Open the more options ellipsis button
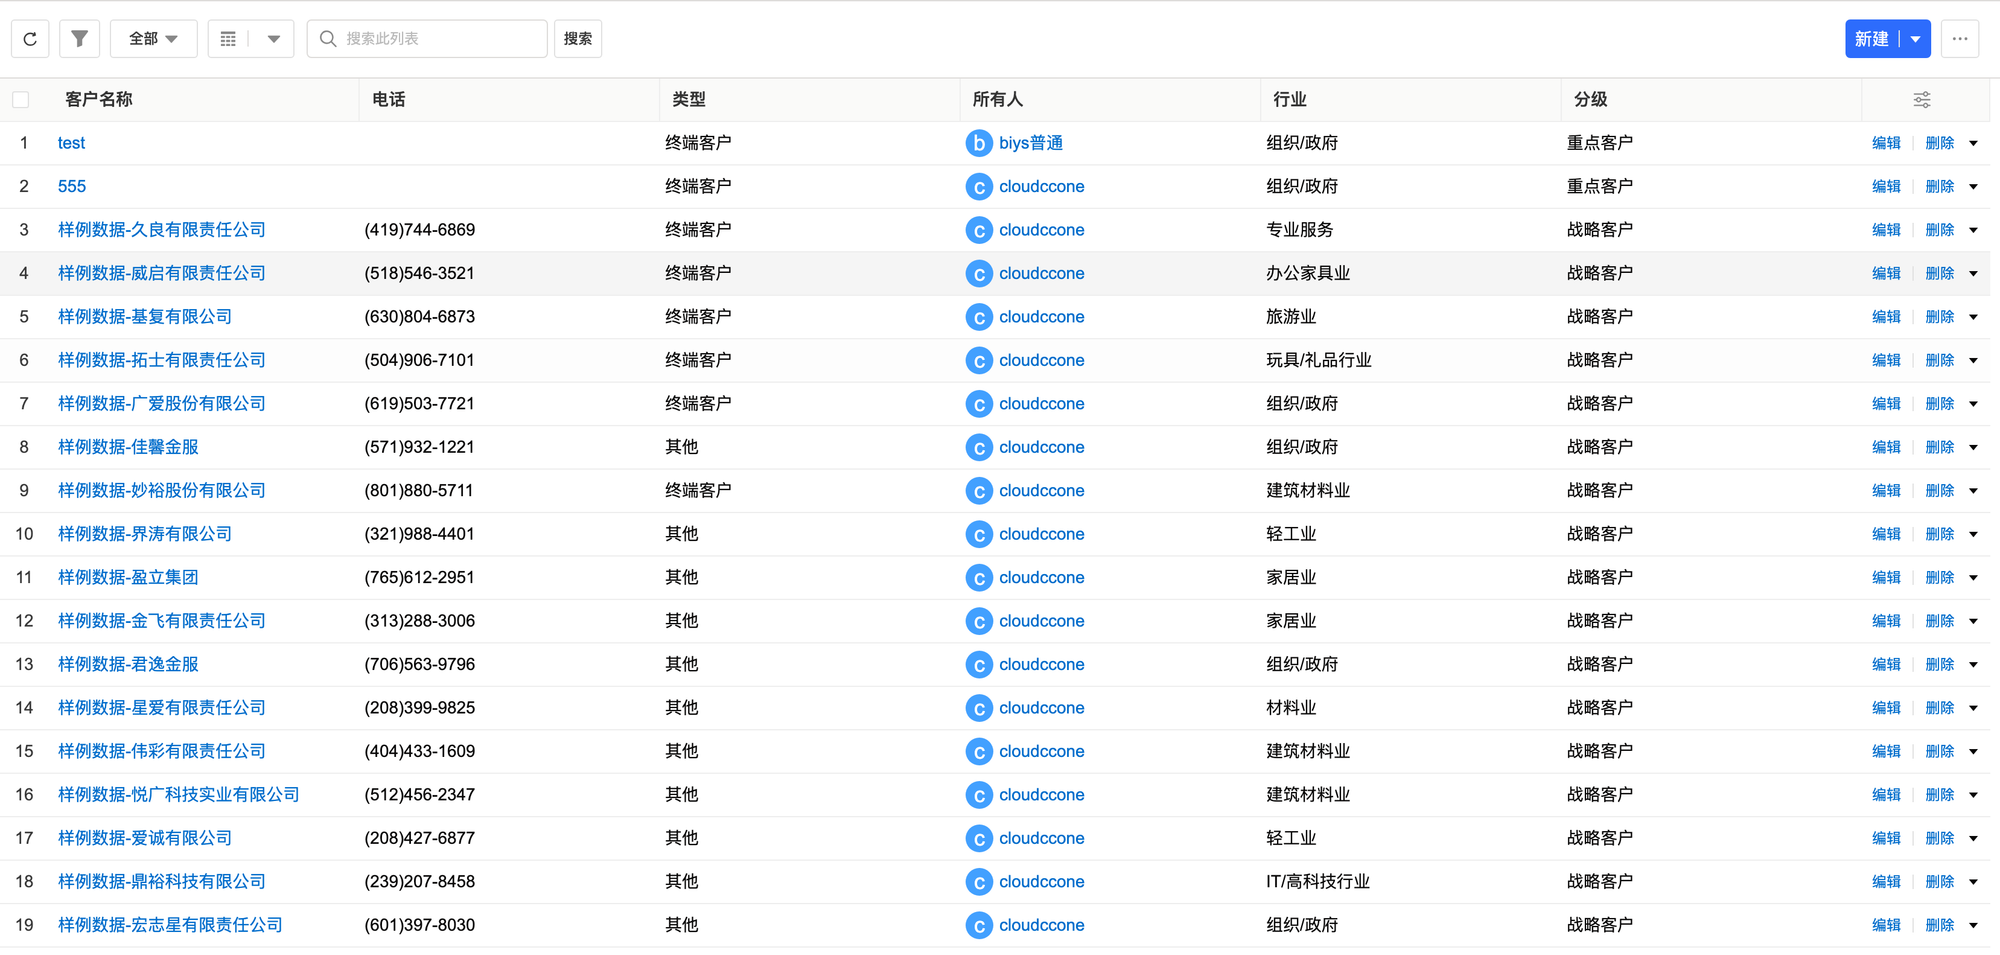Image resolution: width=2000 pixels, height=955 pixels. 1959,39
